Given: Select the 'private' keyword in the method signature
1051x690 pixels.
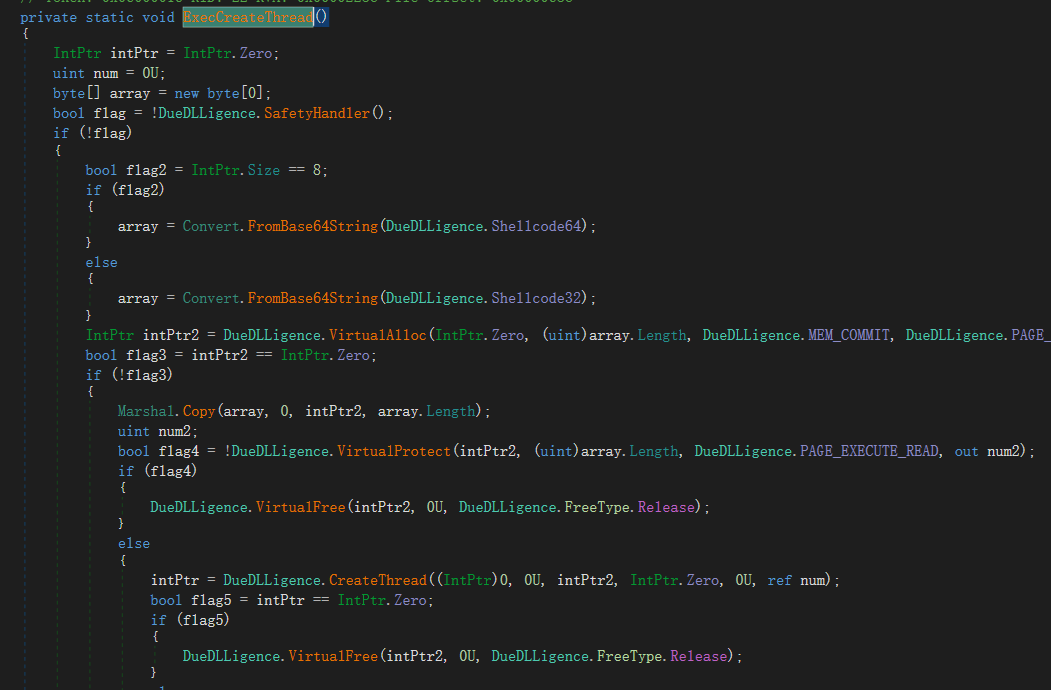Looking at the screenshot, I should [48, 17].
